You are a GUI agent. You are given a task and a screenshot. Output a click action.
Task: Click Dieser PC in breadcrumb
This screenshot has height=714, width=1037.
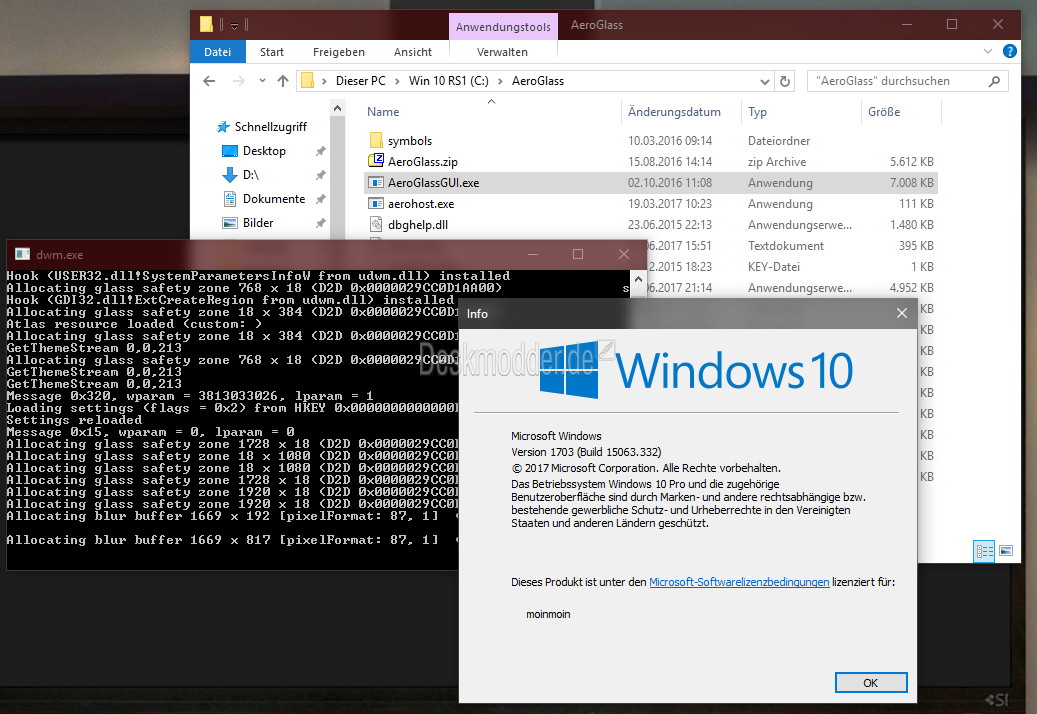pos(360,81)
